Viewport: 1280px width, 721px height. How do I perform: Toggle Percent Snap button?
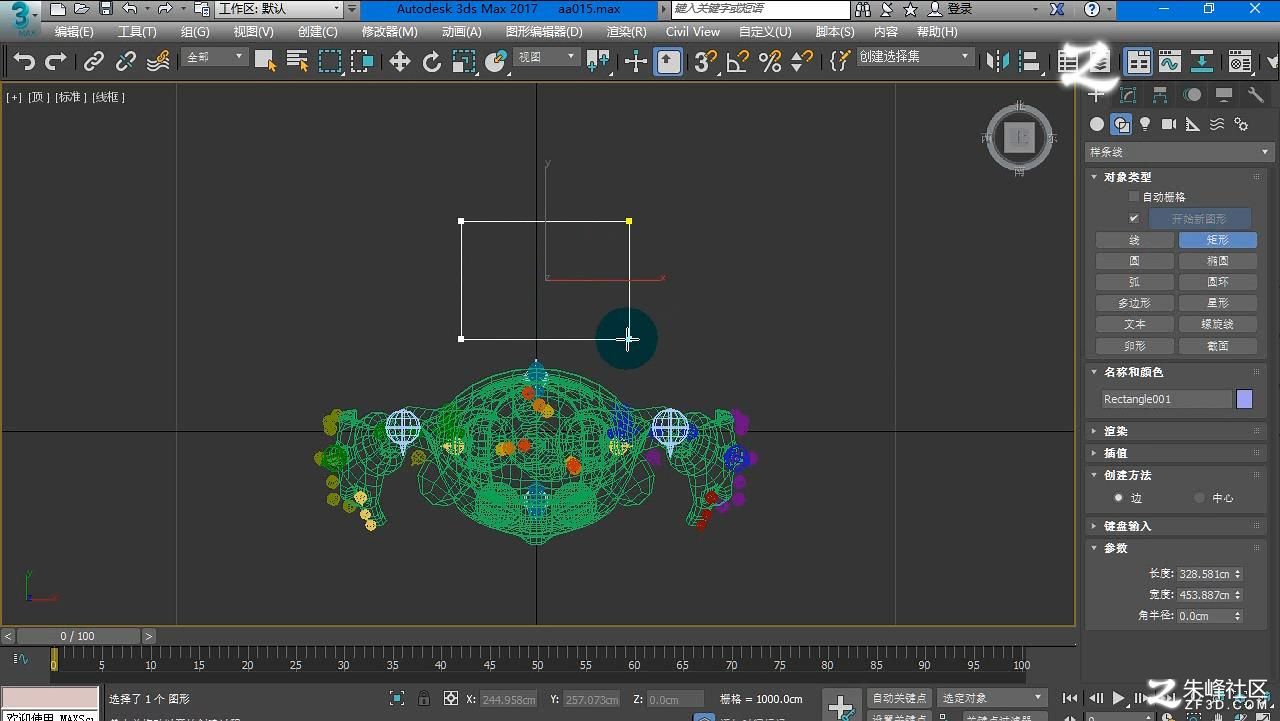(x=770, y=62)
